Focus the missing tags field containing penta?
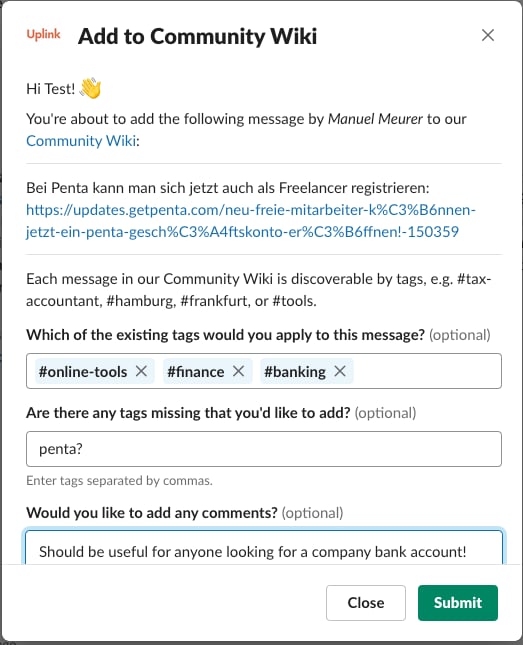 (x=264, y=449)
